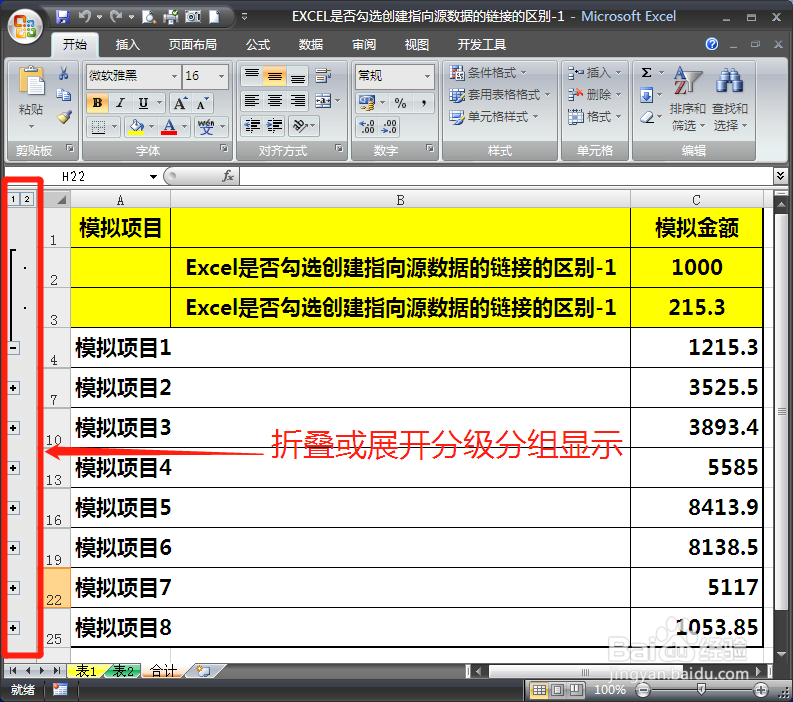Increase font size with large A icon
This screenshot has width=793, height=702.
180,104
